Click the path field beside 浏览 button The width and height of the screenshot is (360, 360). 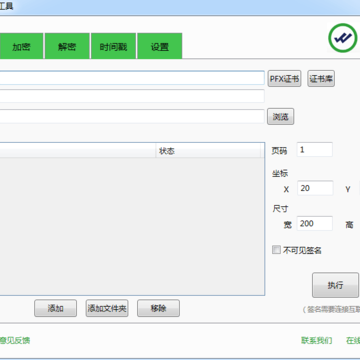click(132, 116)
